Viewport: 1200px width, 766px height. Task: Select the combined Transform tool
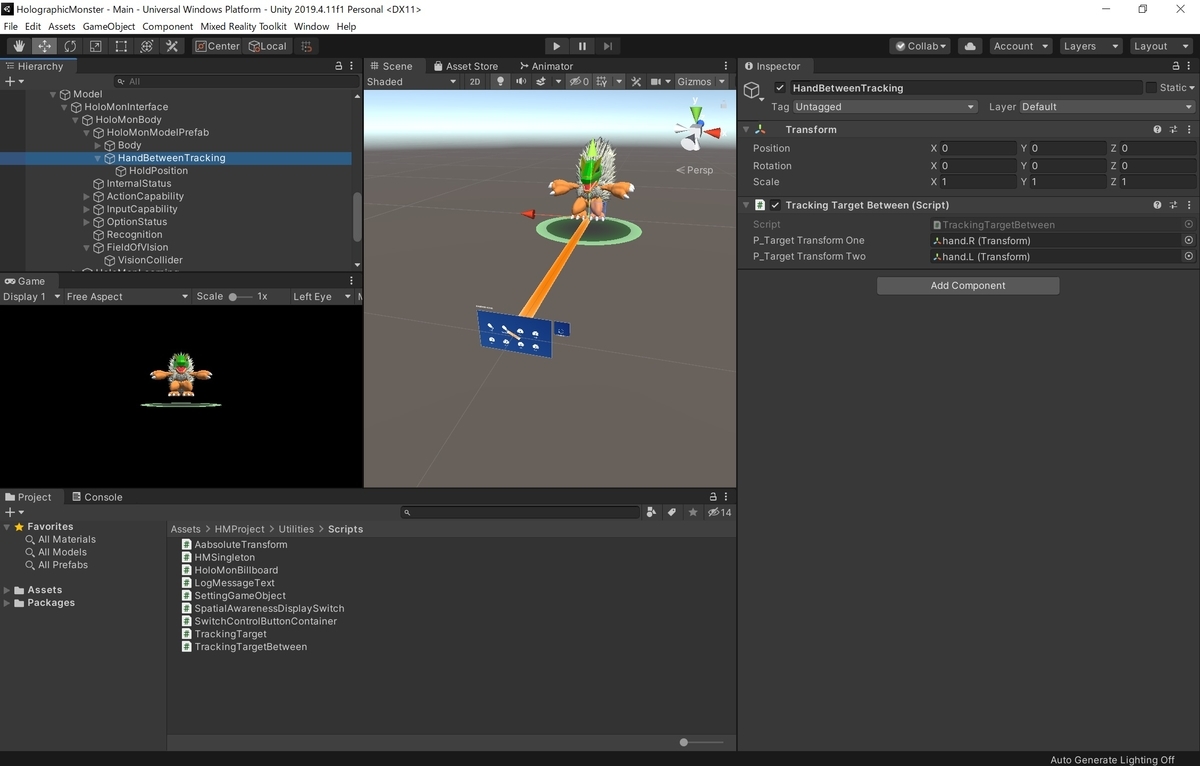tap(147, 46)
